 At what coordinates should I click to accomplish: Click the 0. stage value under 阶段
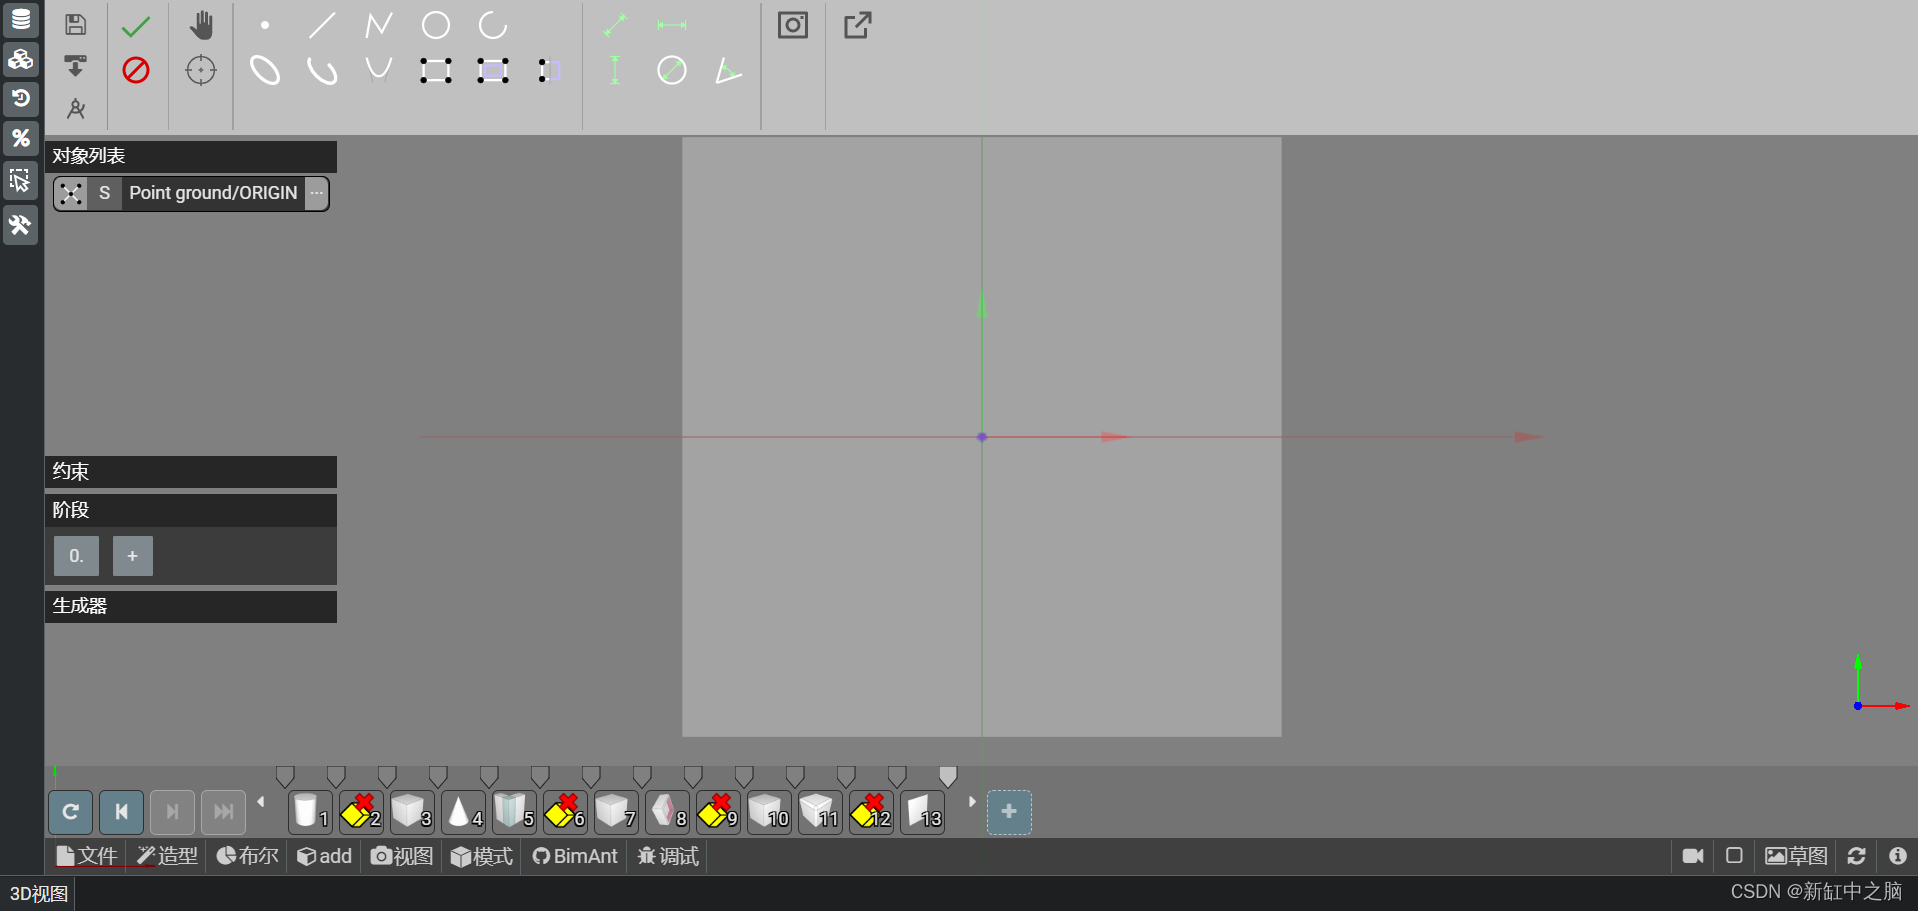[x=75, y=555]
